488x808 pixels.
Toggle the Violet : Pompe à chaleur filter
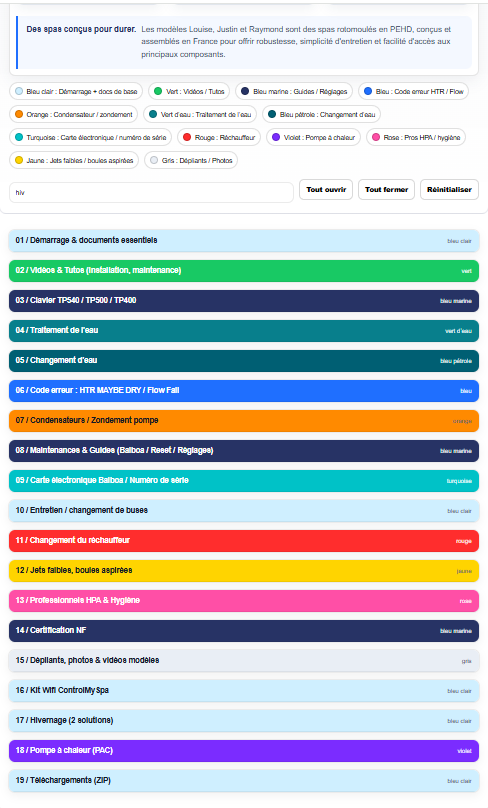coord(313,138)
